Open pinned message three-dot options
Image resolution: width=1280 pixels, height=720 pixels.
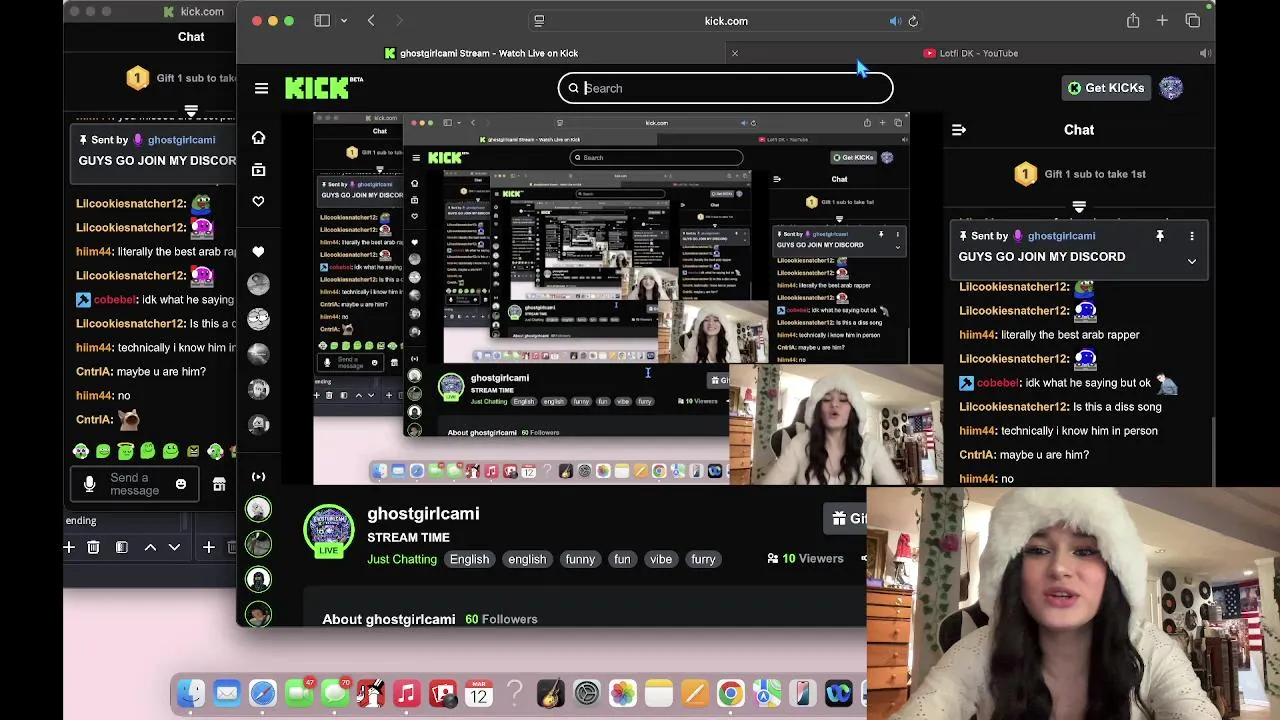(1192, 236)
